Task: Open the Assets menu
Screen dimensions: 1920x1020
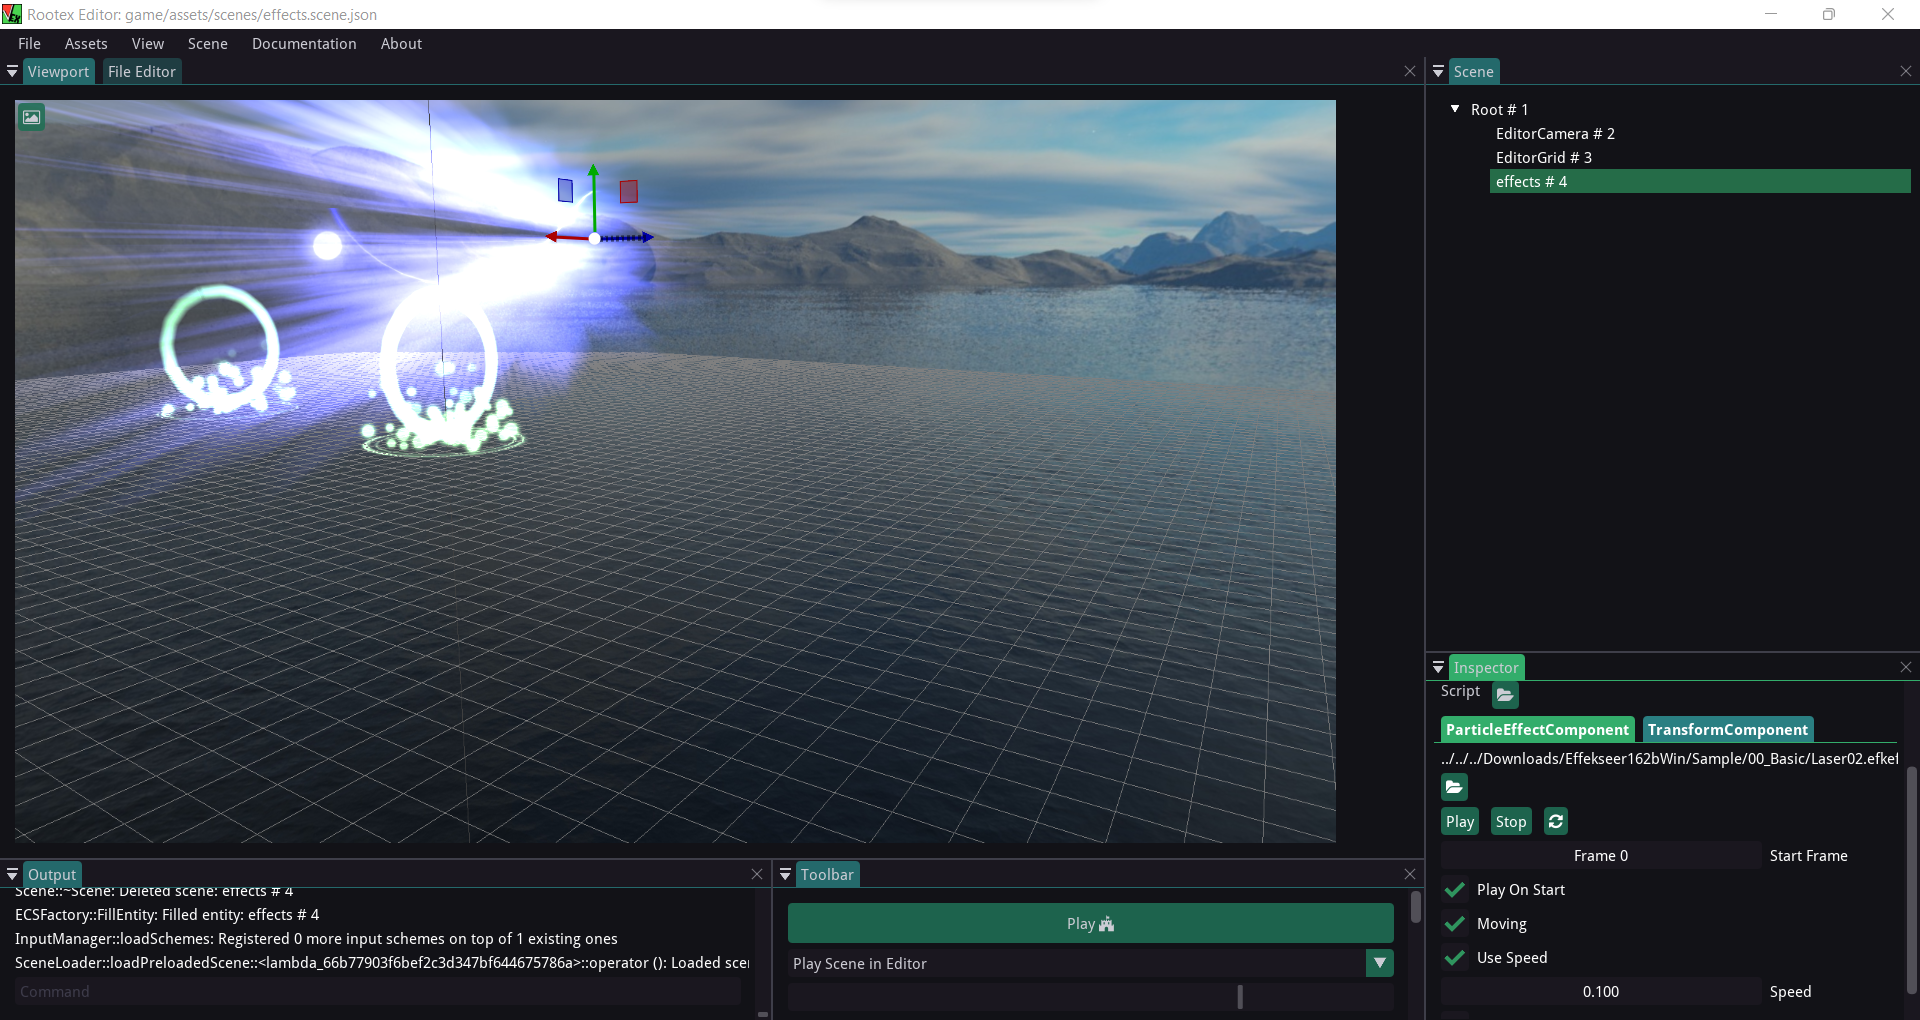Action: pyautogui.click(x=86, y=43)
